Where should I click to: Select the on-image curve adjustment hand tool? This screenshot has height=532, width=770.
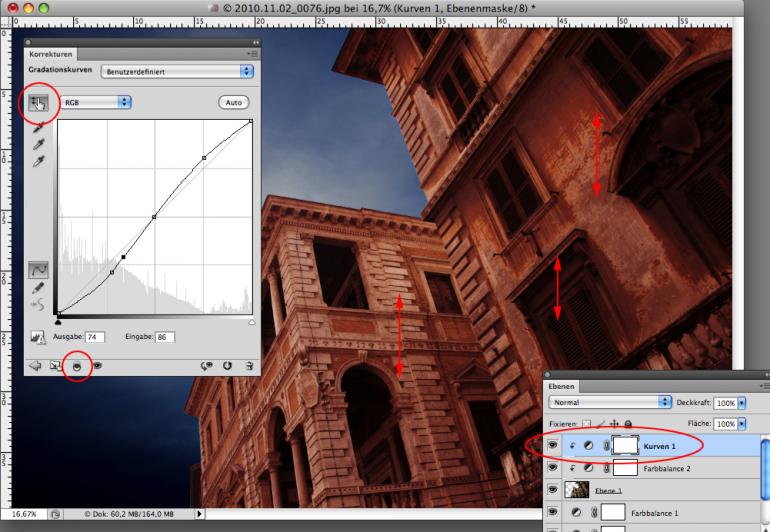pos(38,103)
